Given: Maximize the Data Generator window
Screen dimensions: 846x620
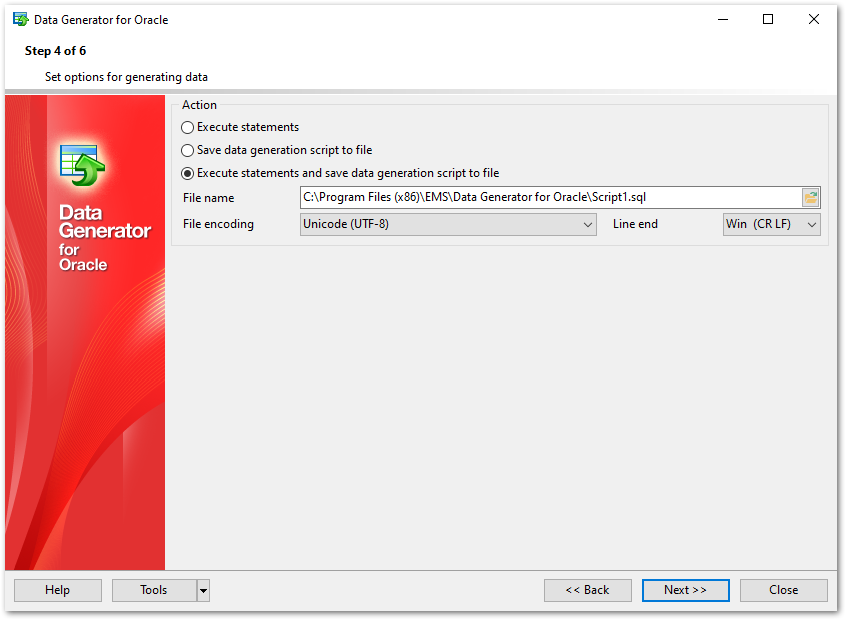Looking at the screenshot, I should pos(767,19).
